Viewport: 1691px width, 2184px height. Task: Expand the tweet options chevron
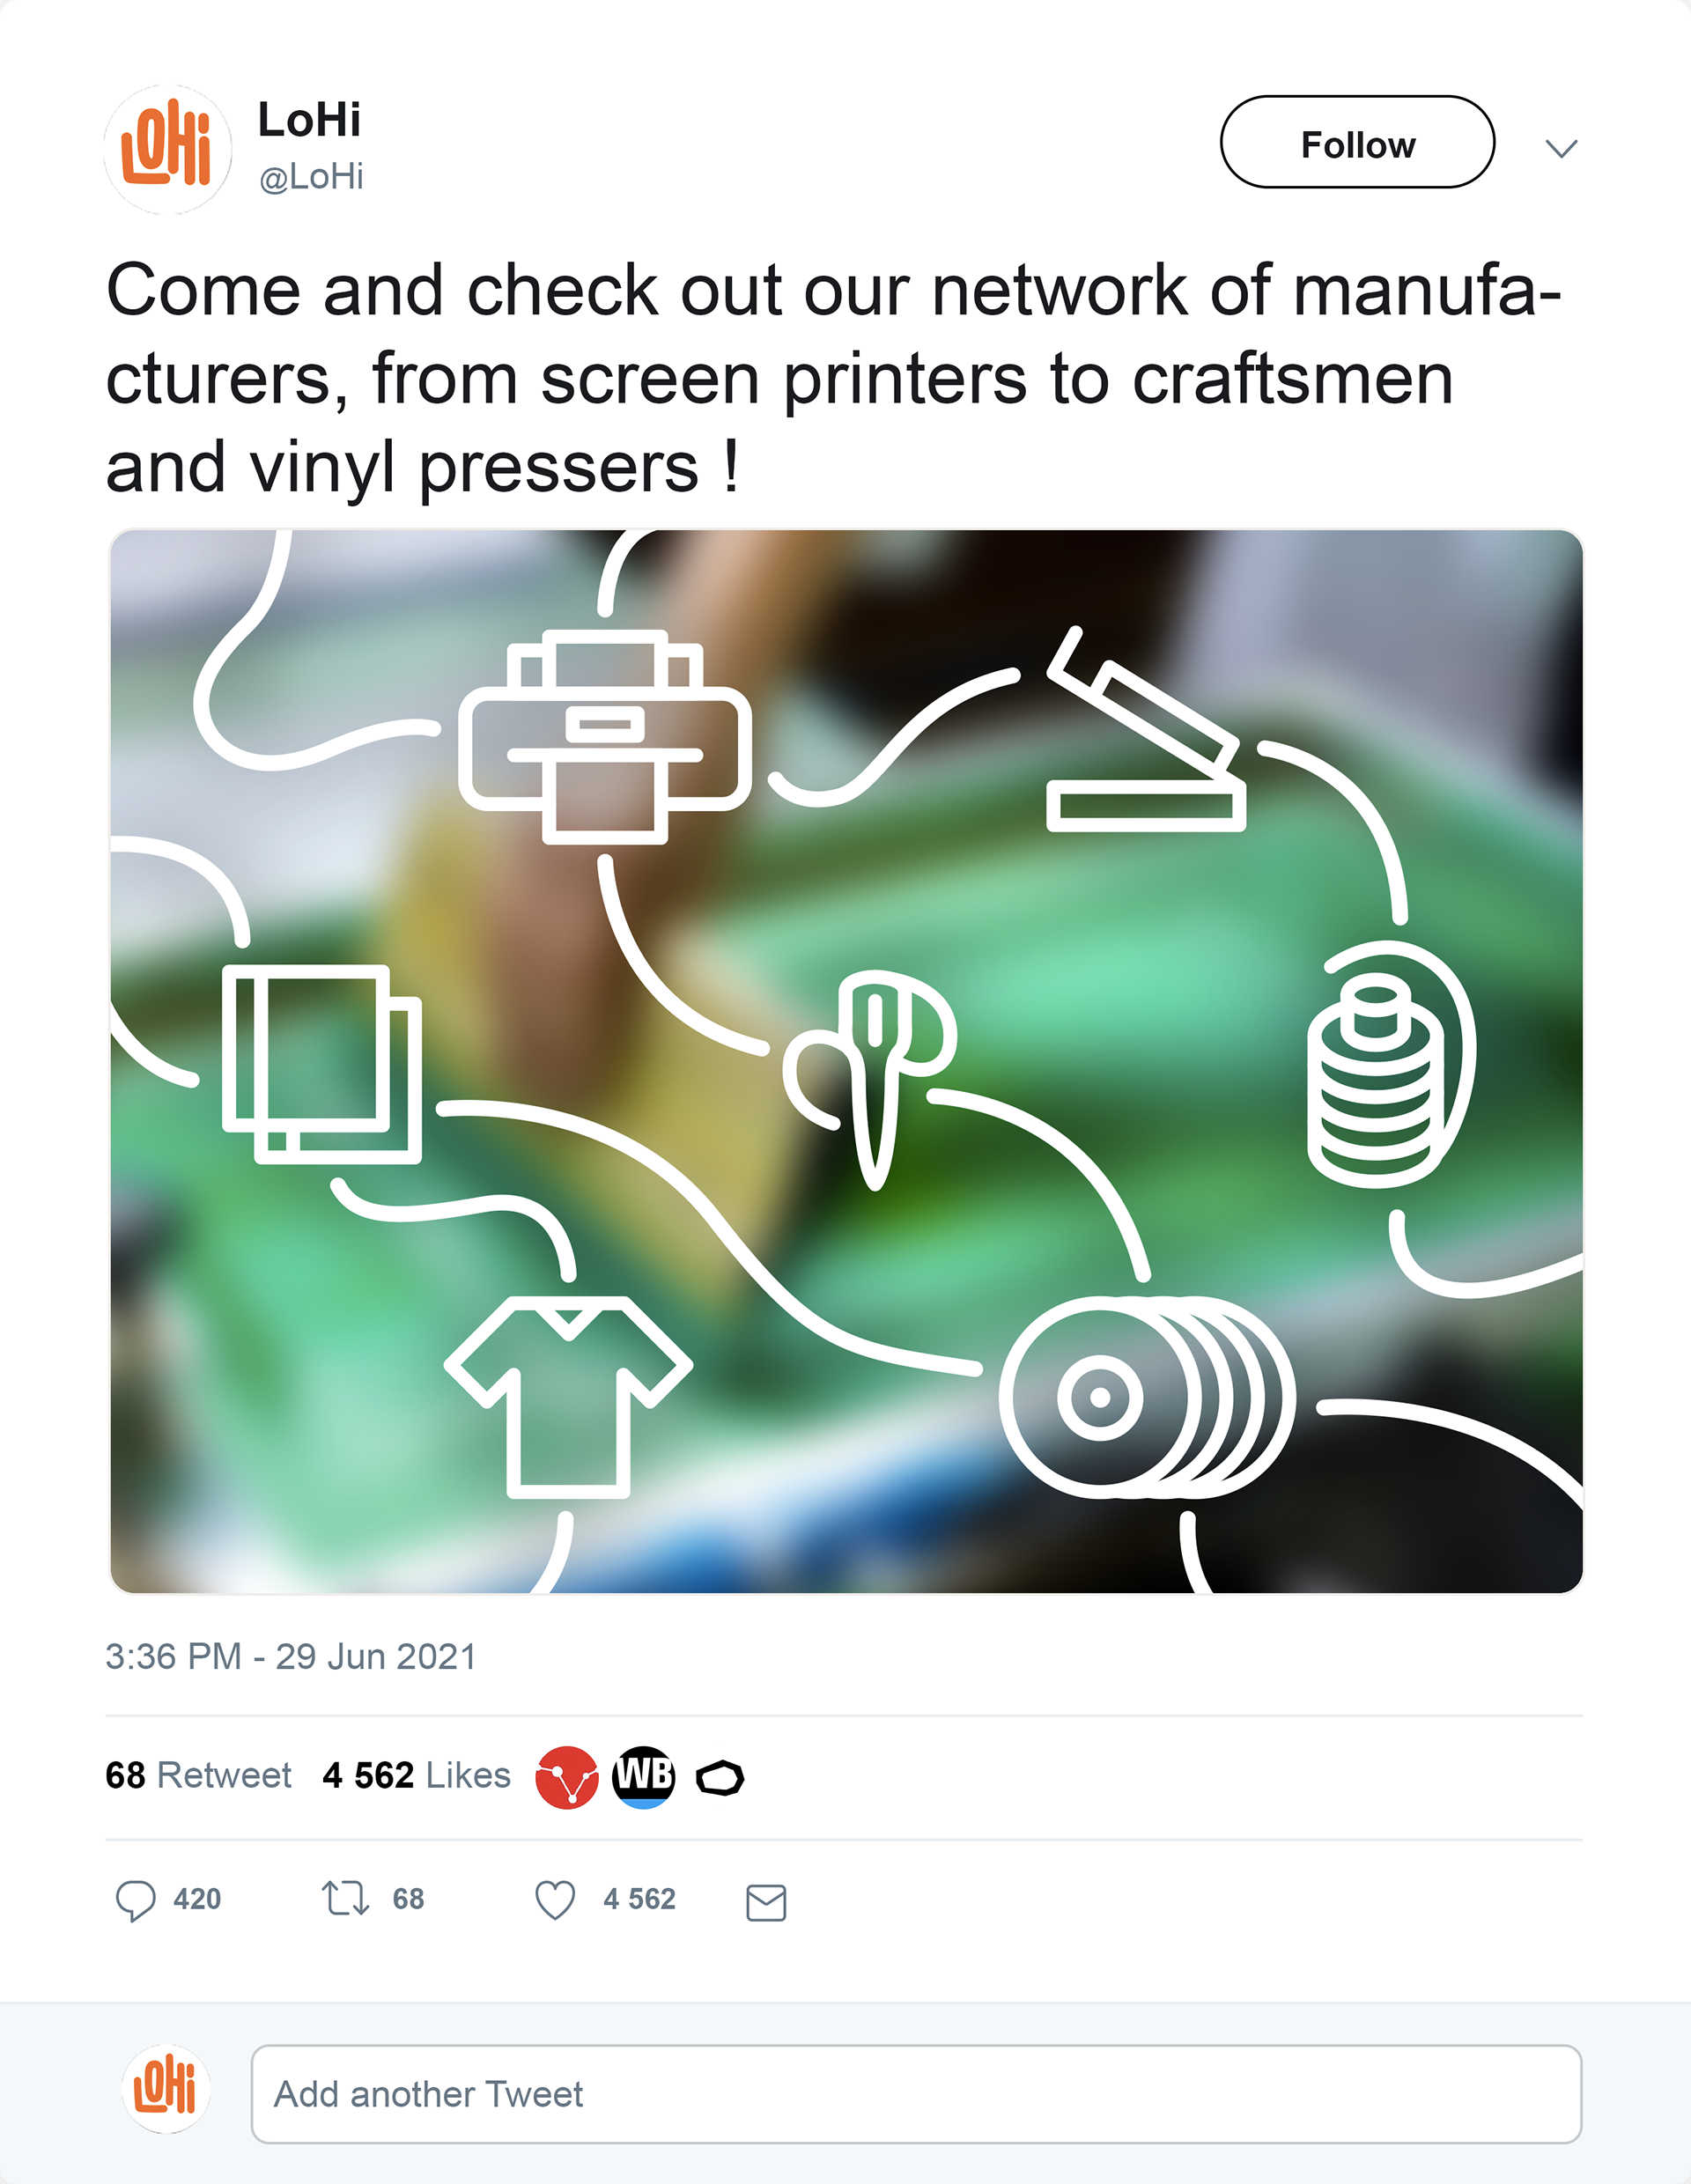coord(1561,149)
